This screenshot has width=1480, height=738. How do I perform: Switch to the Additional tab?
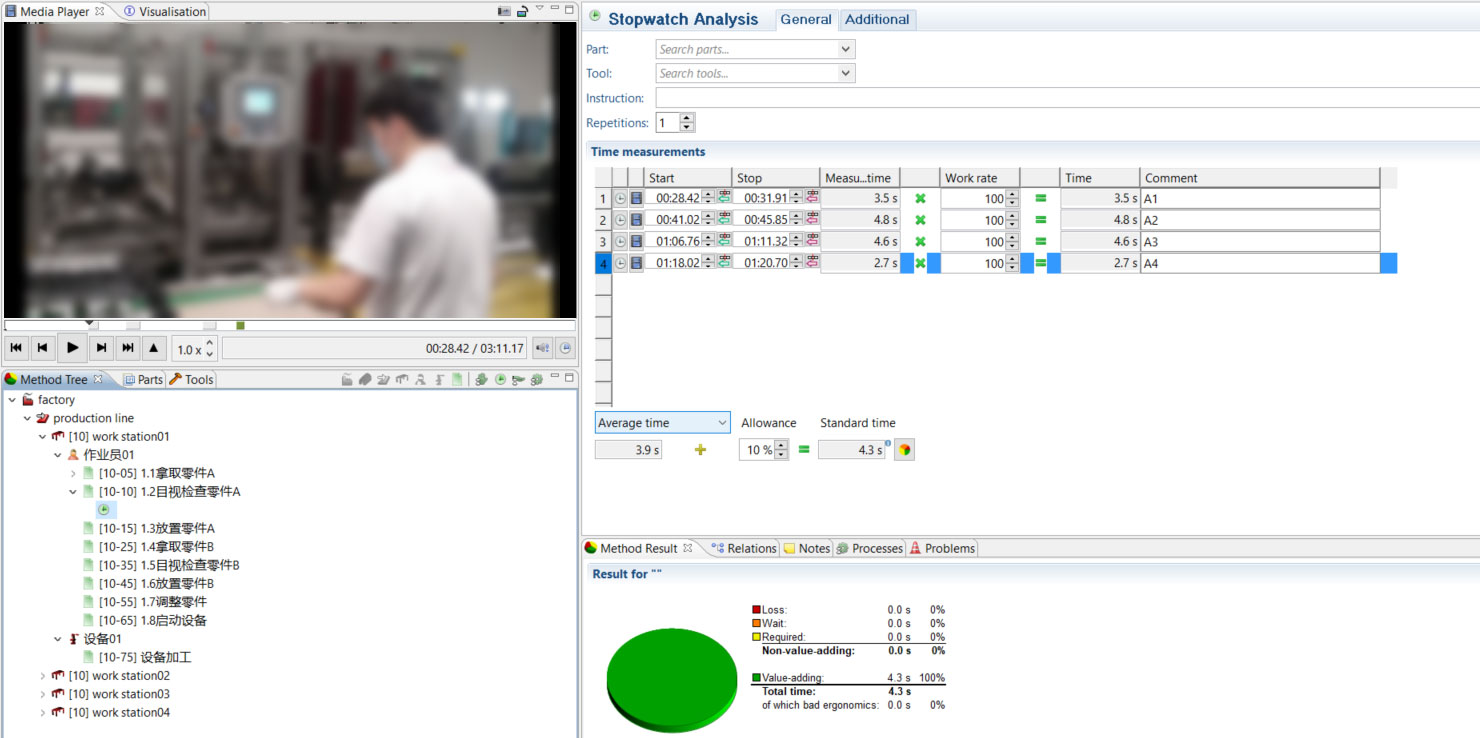(x=877, y=19)
